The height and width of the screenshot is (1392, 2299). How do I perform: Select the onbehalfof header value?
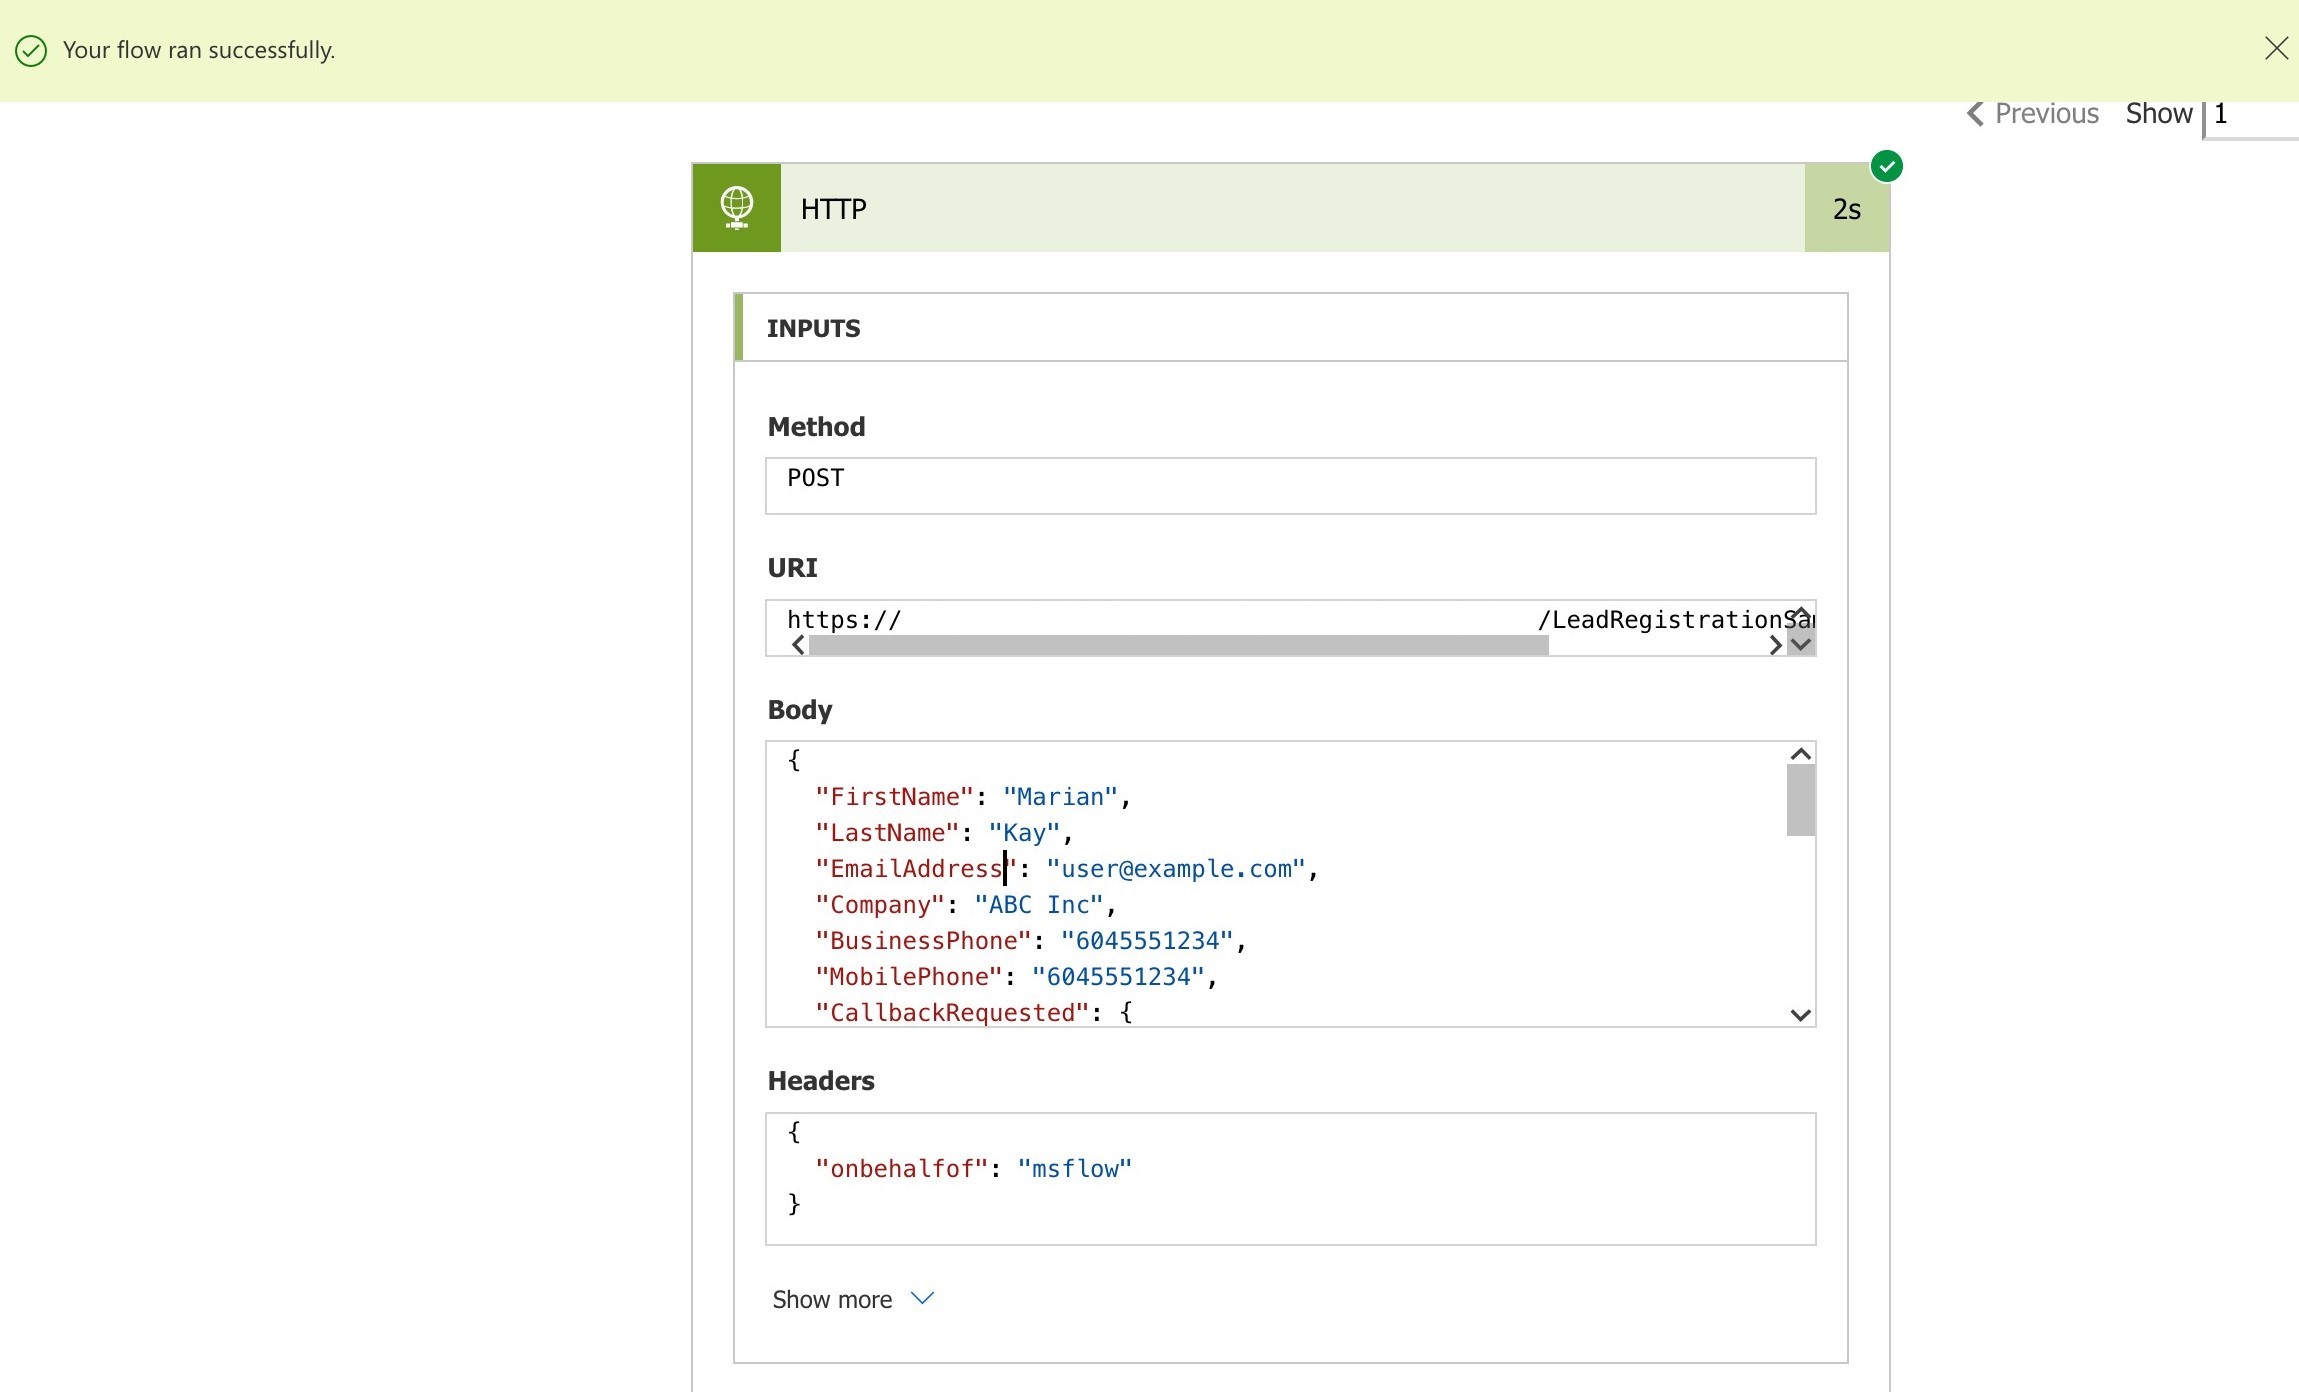point(1072,1167)
